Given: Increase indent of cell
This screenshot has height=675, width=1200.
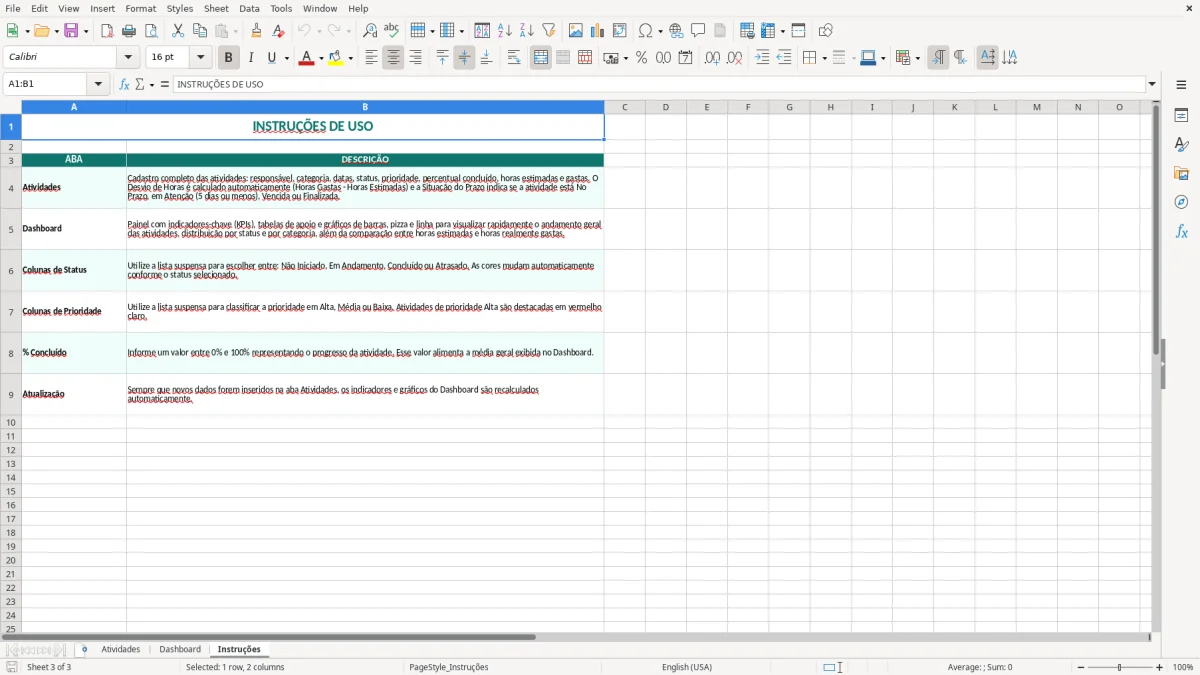Looking at the screenshot, I should click(x=762, y=58).
